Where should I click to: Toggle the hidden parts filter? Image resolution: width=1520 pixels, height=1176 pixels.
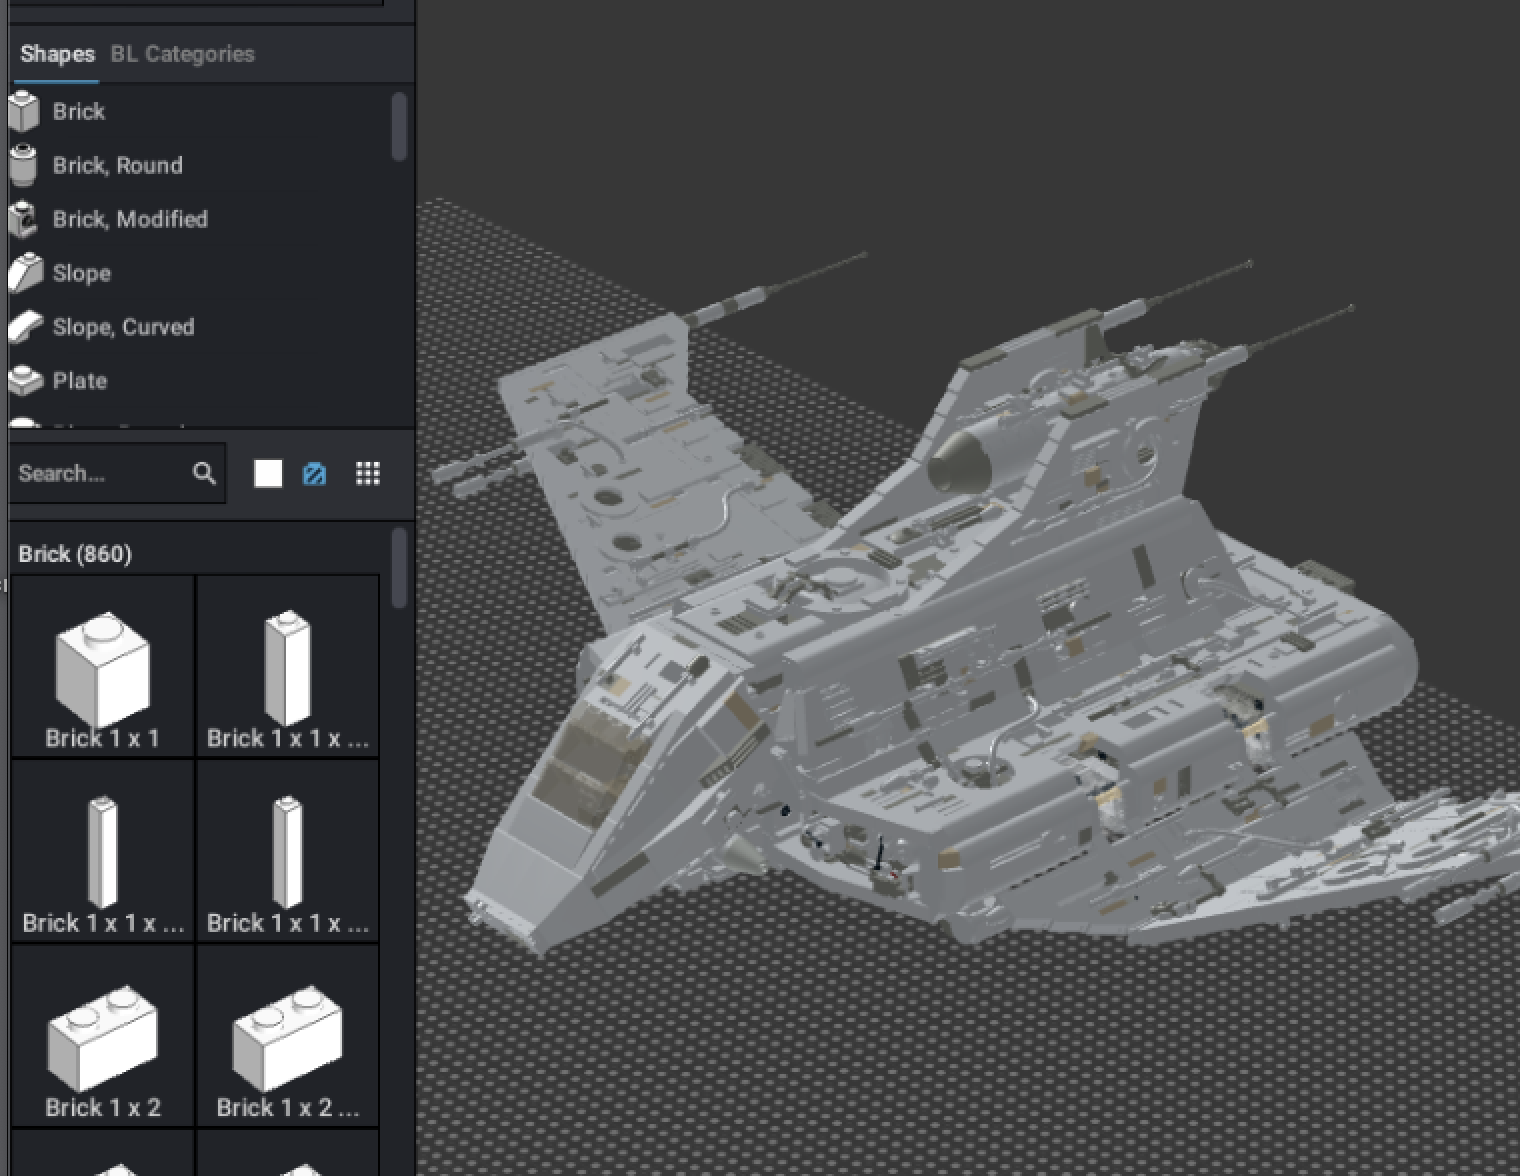pyautogui.click(x=315, y=472)
